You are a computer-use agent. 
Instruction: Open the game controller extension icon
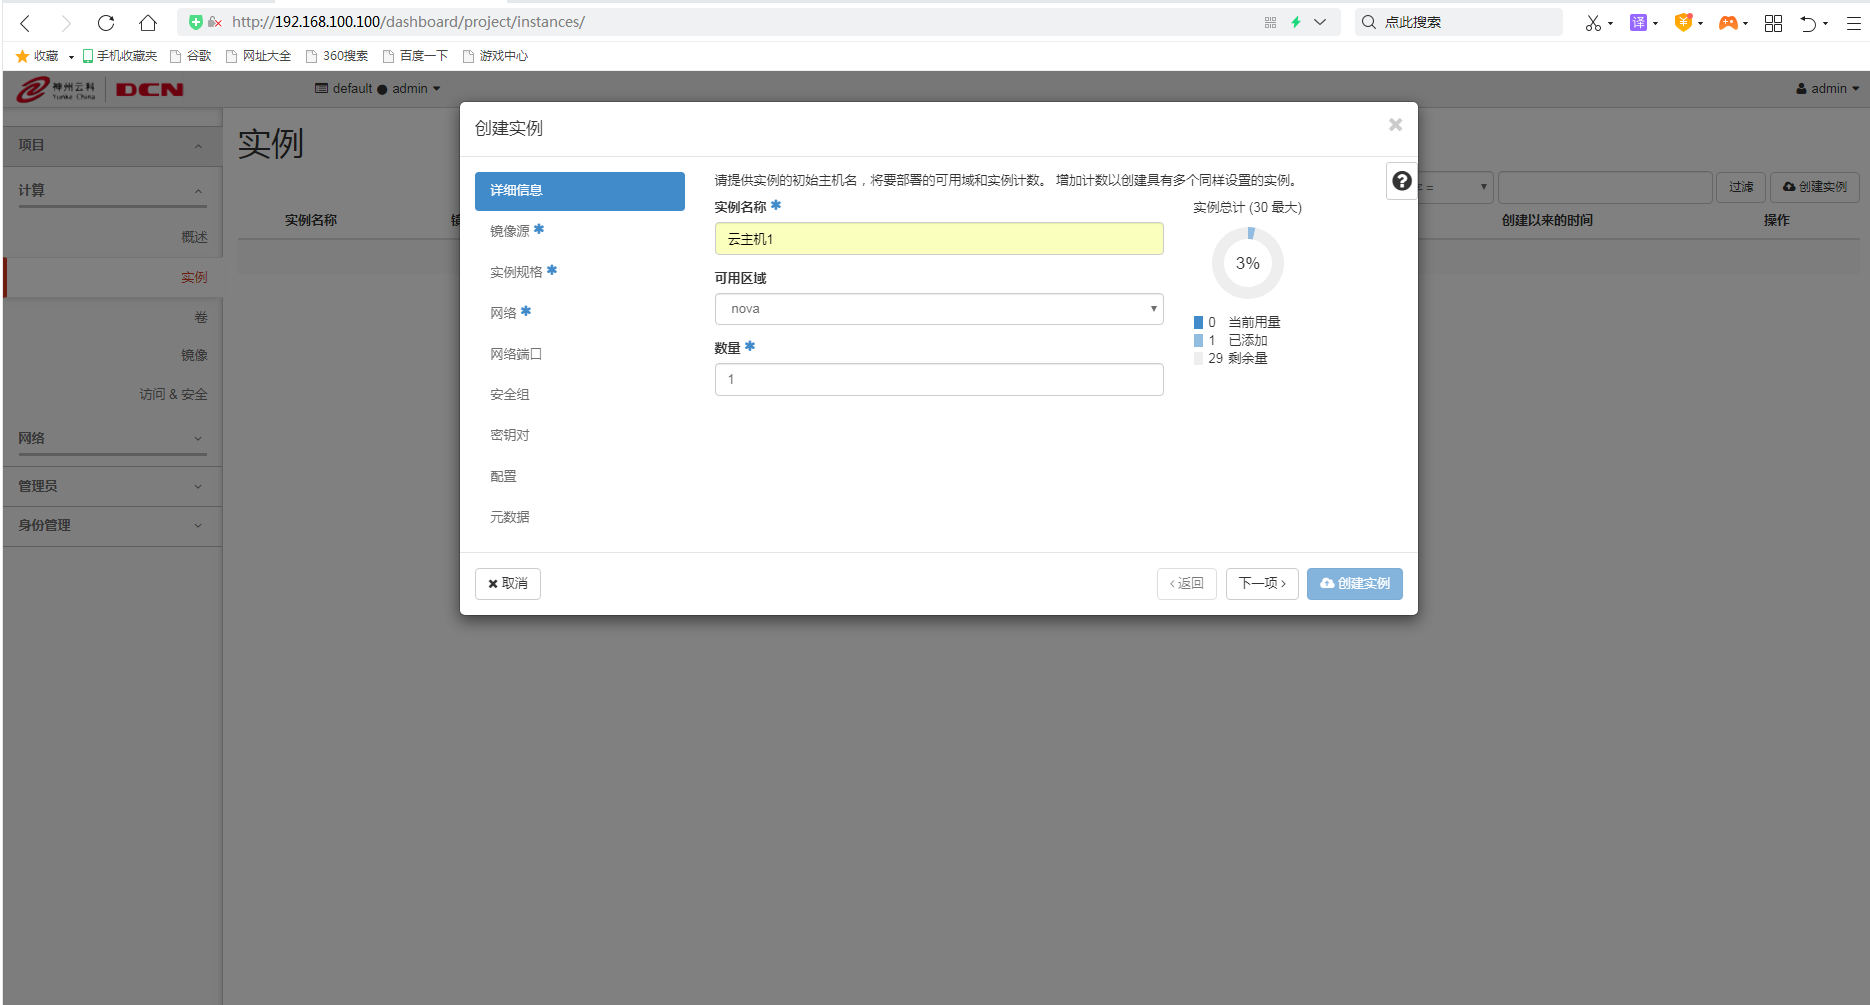click(x=1728, y=22)
